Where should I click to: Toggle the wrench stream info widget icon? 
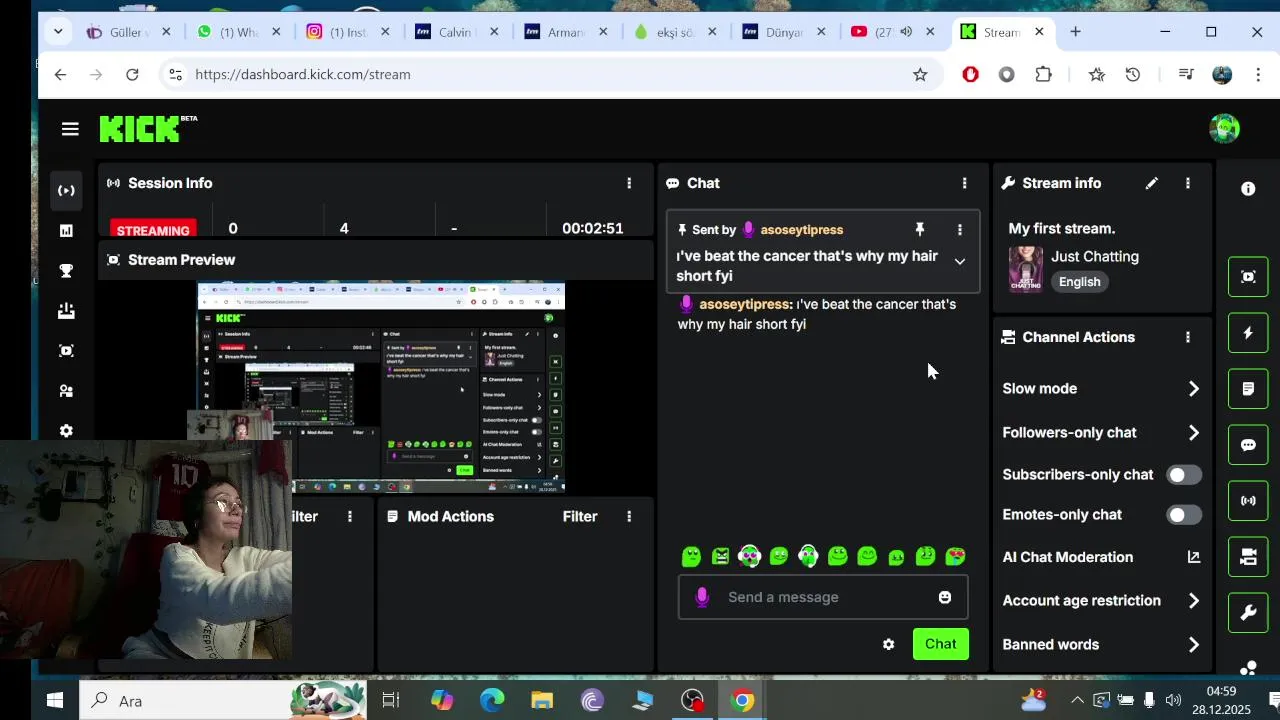point(1248,613)
